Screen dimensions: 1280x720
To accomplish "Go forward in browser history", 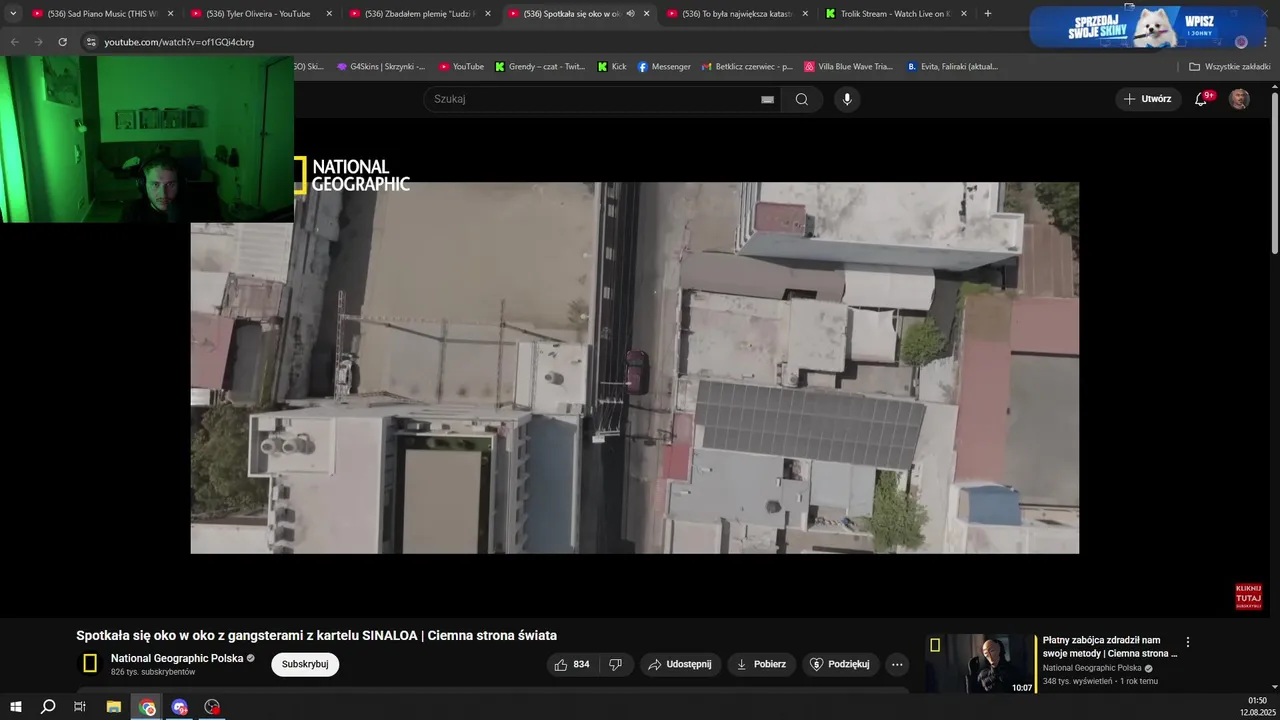I will 38,42.
